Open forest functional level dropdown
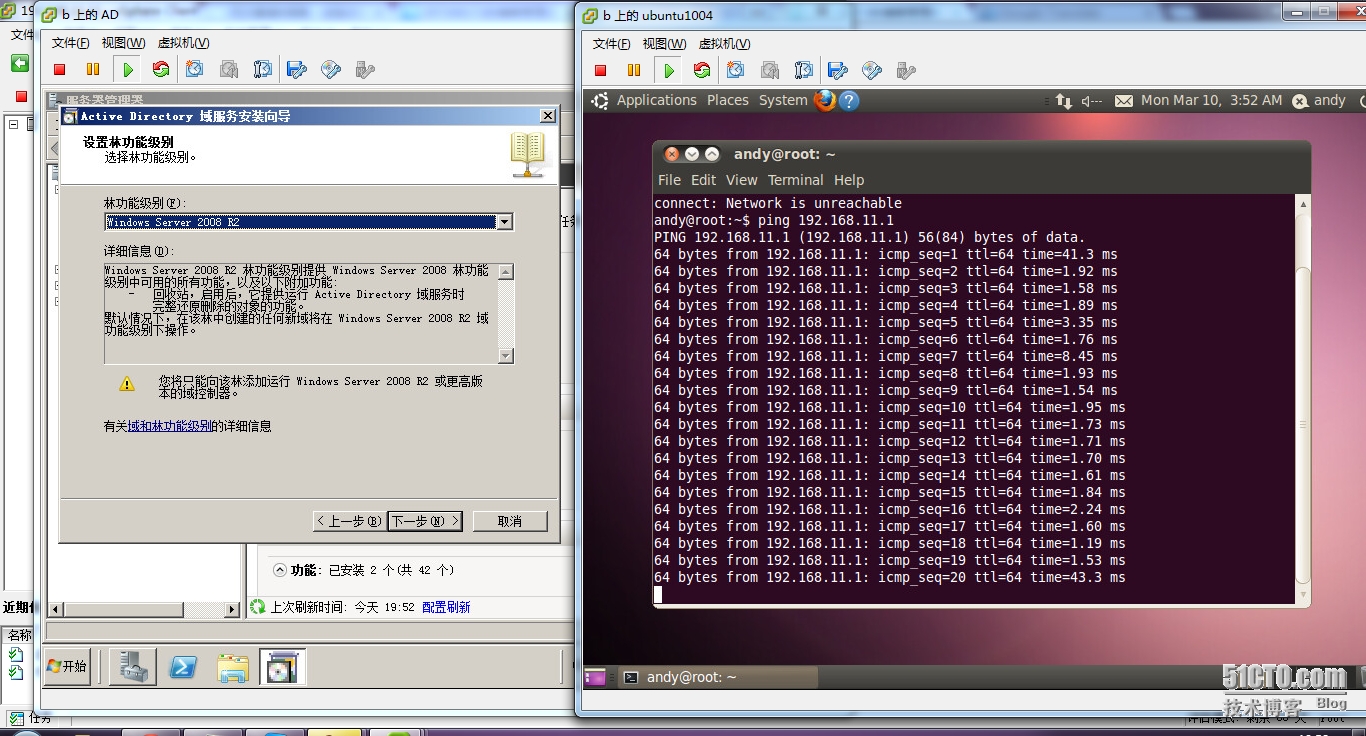Viewport: 1366px width, 736px height. 505,222
